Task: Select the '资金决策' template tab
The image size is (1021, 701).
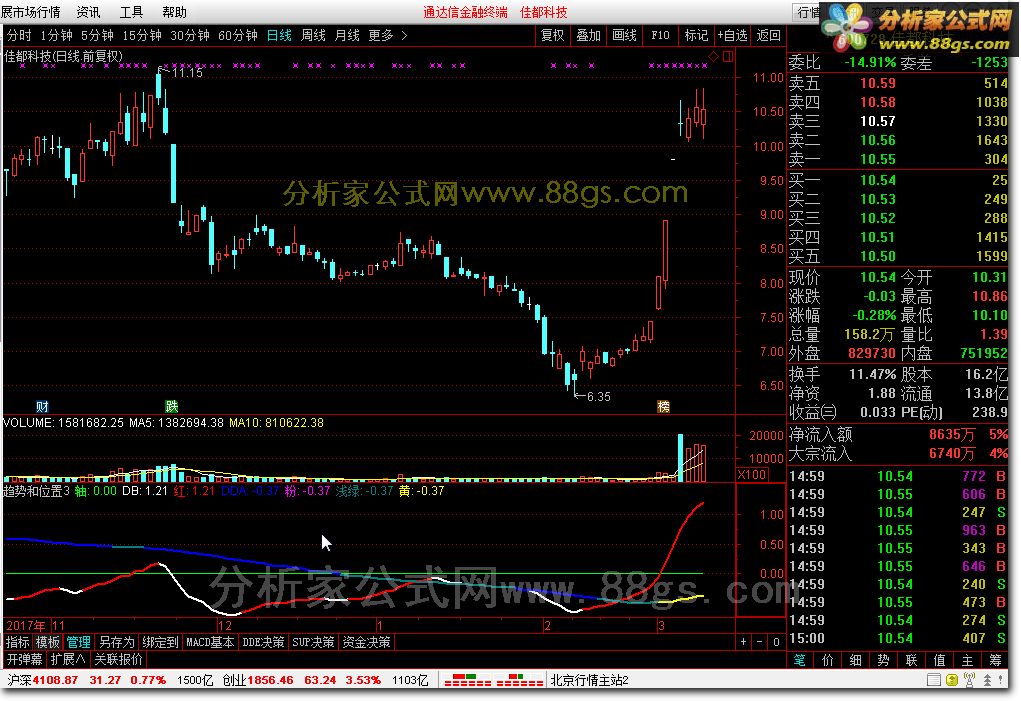Action: [367, 642]
